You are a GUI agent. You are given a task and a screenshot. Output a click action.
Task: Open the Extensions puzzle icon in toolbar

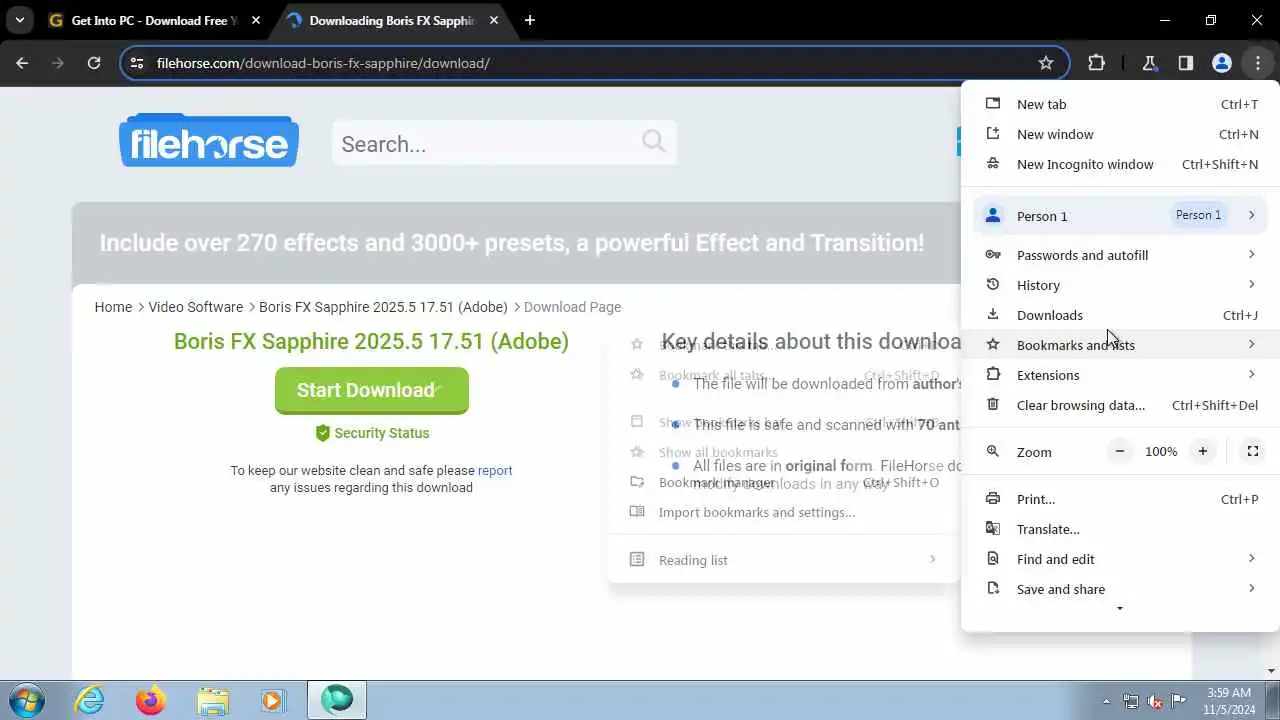[x=1096, y=63]
